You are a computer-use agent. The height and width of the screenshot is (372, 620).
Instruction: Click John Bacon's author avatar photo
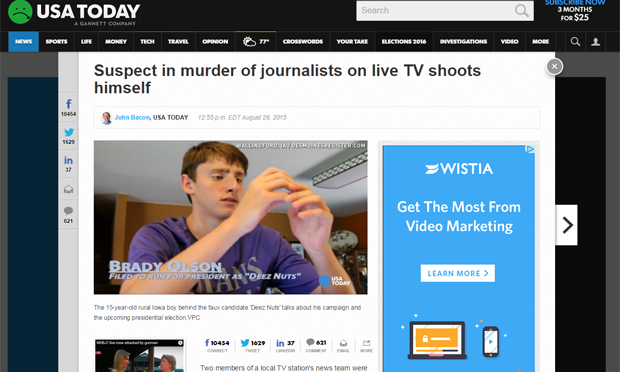[106, 118]
